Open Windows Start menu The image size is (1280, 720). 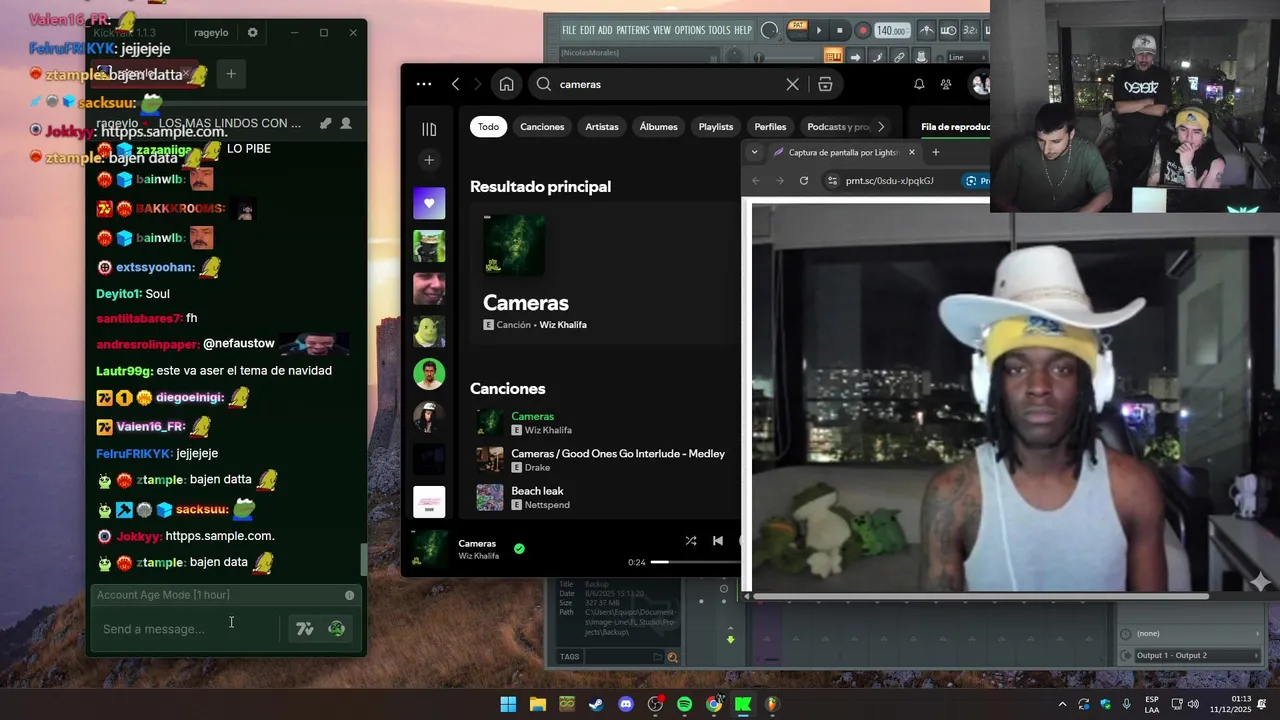coord(508,704)
